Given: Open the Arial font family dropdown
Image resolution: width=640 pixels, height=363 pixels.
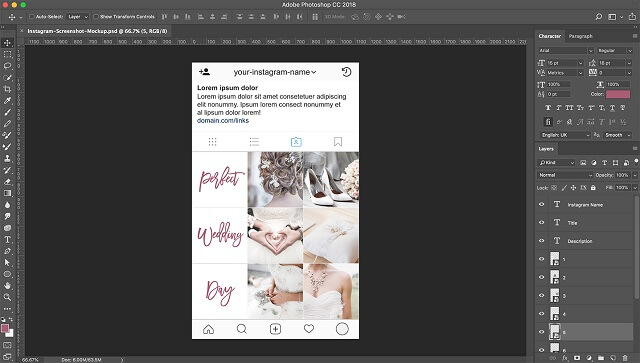Looking at the screenshot, I should [x=565, y=51].
